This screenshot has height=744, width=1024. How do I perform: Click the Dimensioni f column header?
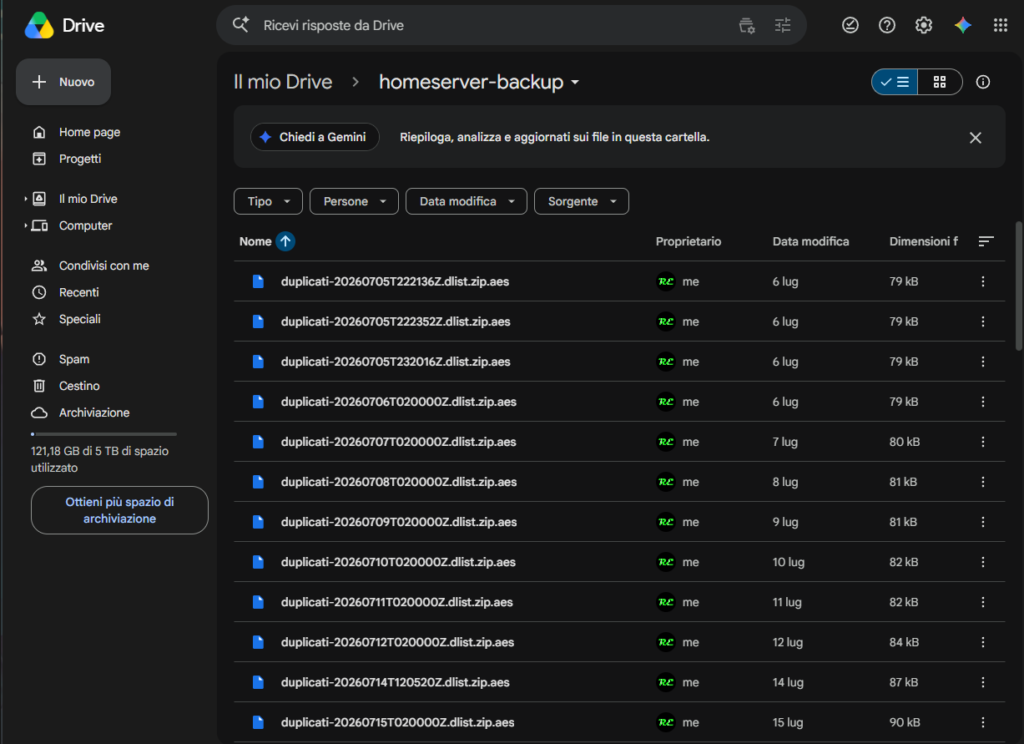click(923, 242)
